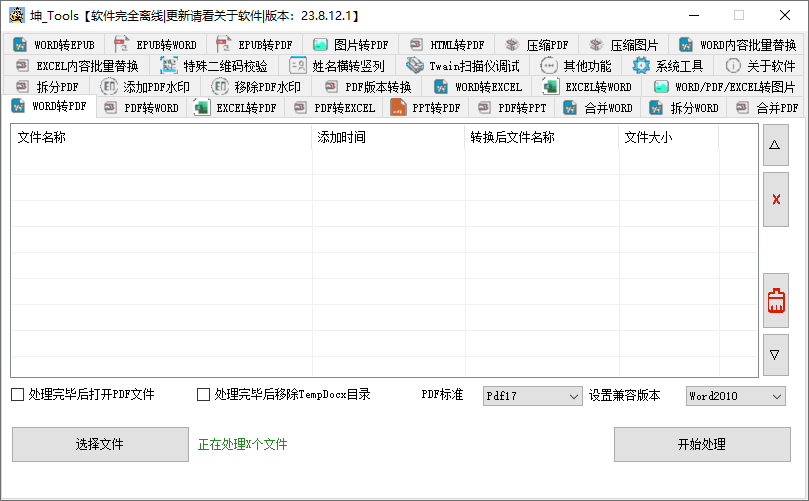Move file up with triangle arrow button
The image size is (809, 501).
[x=775, y=145]
